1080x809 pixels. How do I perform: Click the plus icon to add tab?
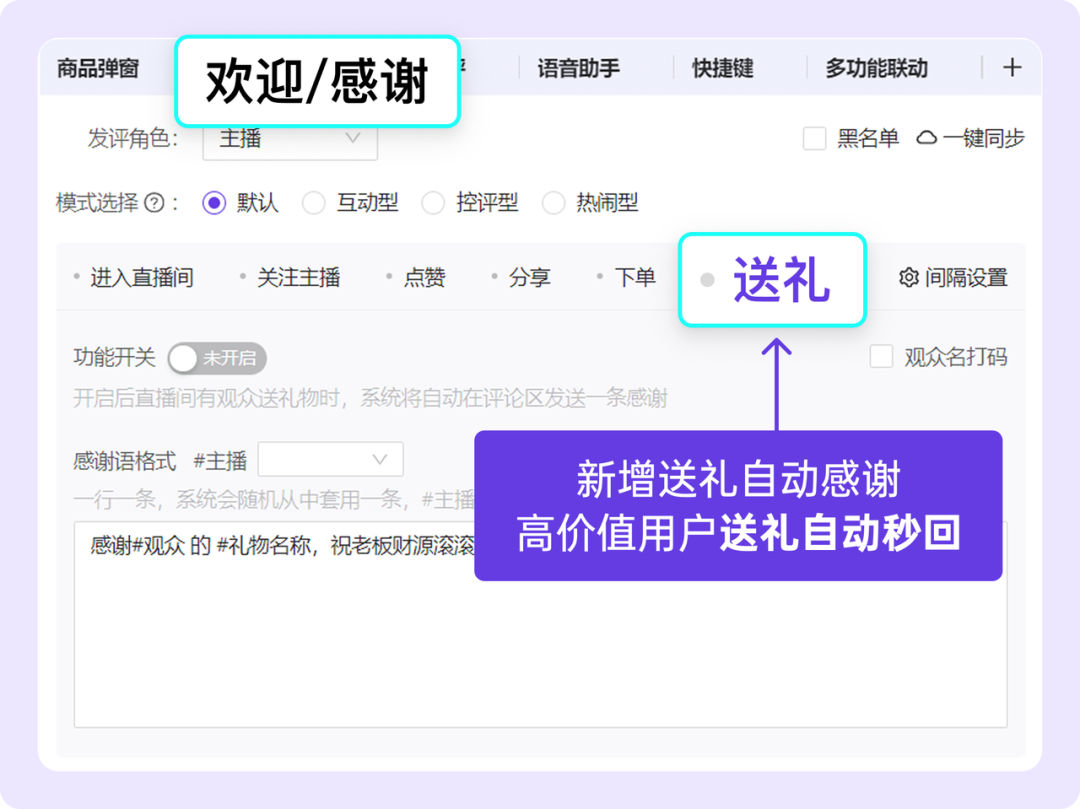click(1012, 68)
